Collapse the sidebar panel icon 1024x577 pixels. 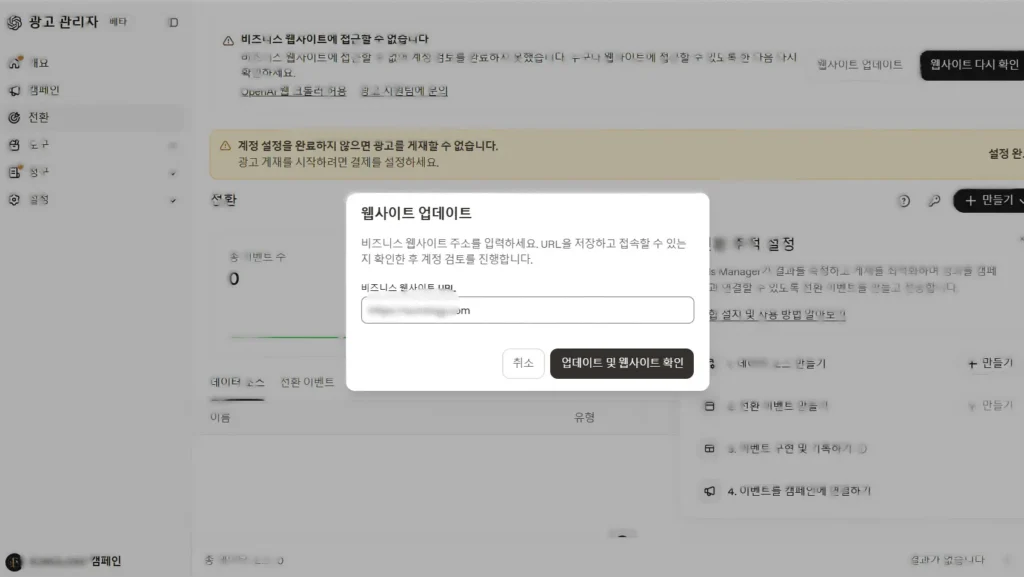coord(173,23)
